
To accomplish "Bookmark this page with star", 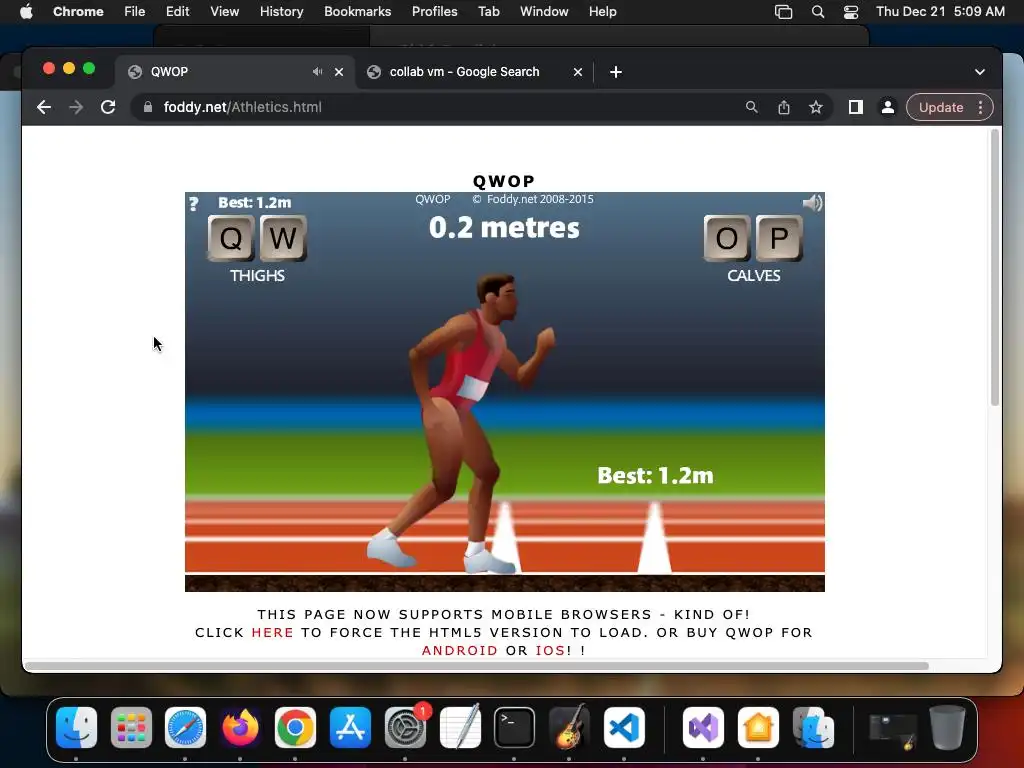I will coord(816,107).
